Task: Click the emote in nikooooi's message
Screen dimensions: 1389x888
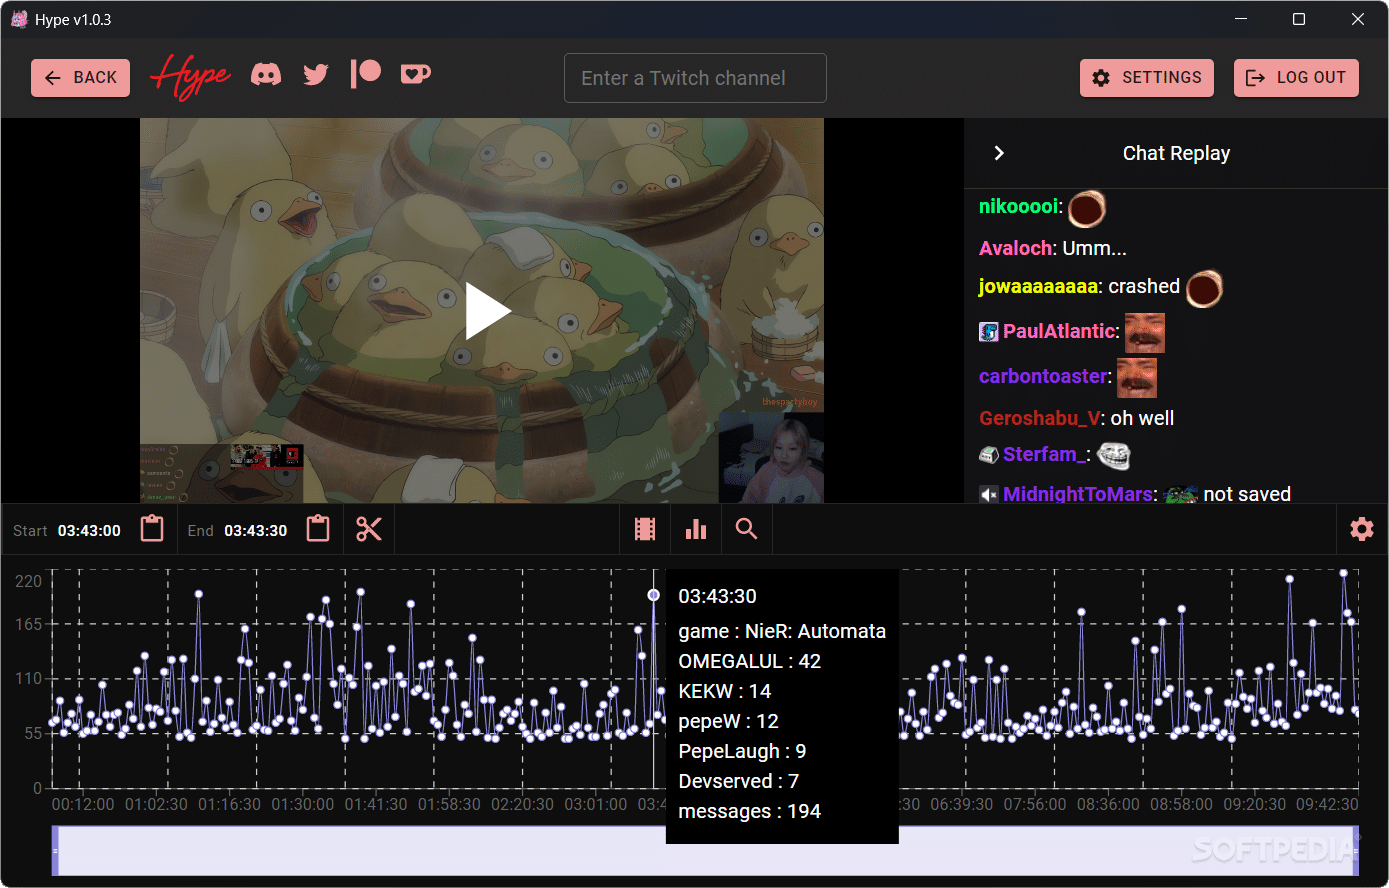Action: 1086,209
